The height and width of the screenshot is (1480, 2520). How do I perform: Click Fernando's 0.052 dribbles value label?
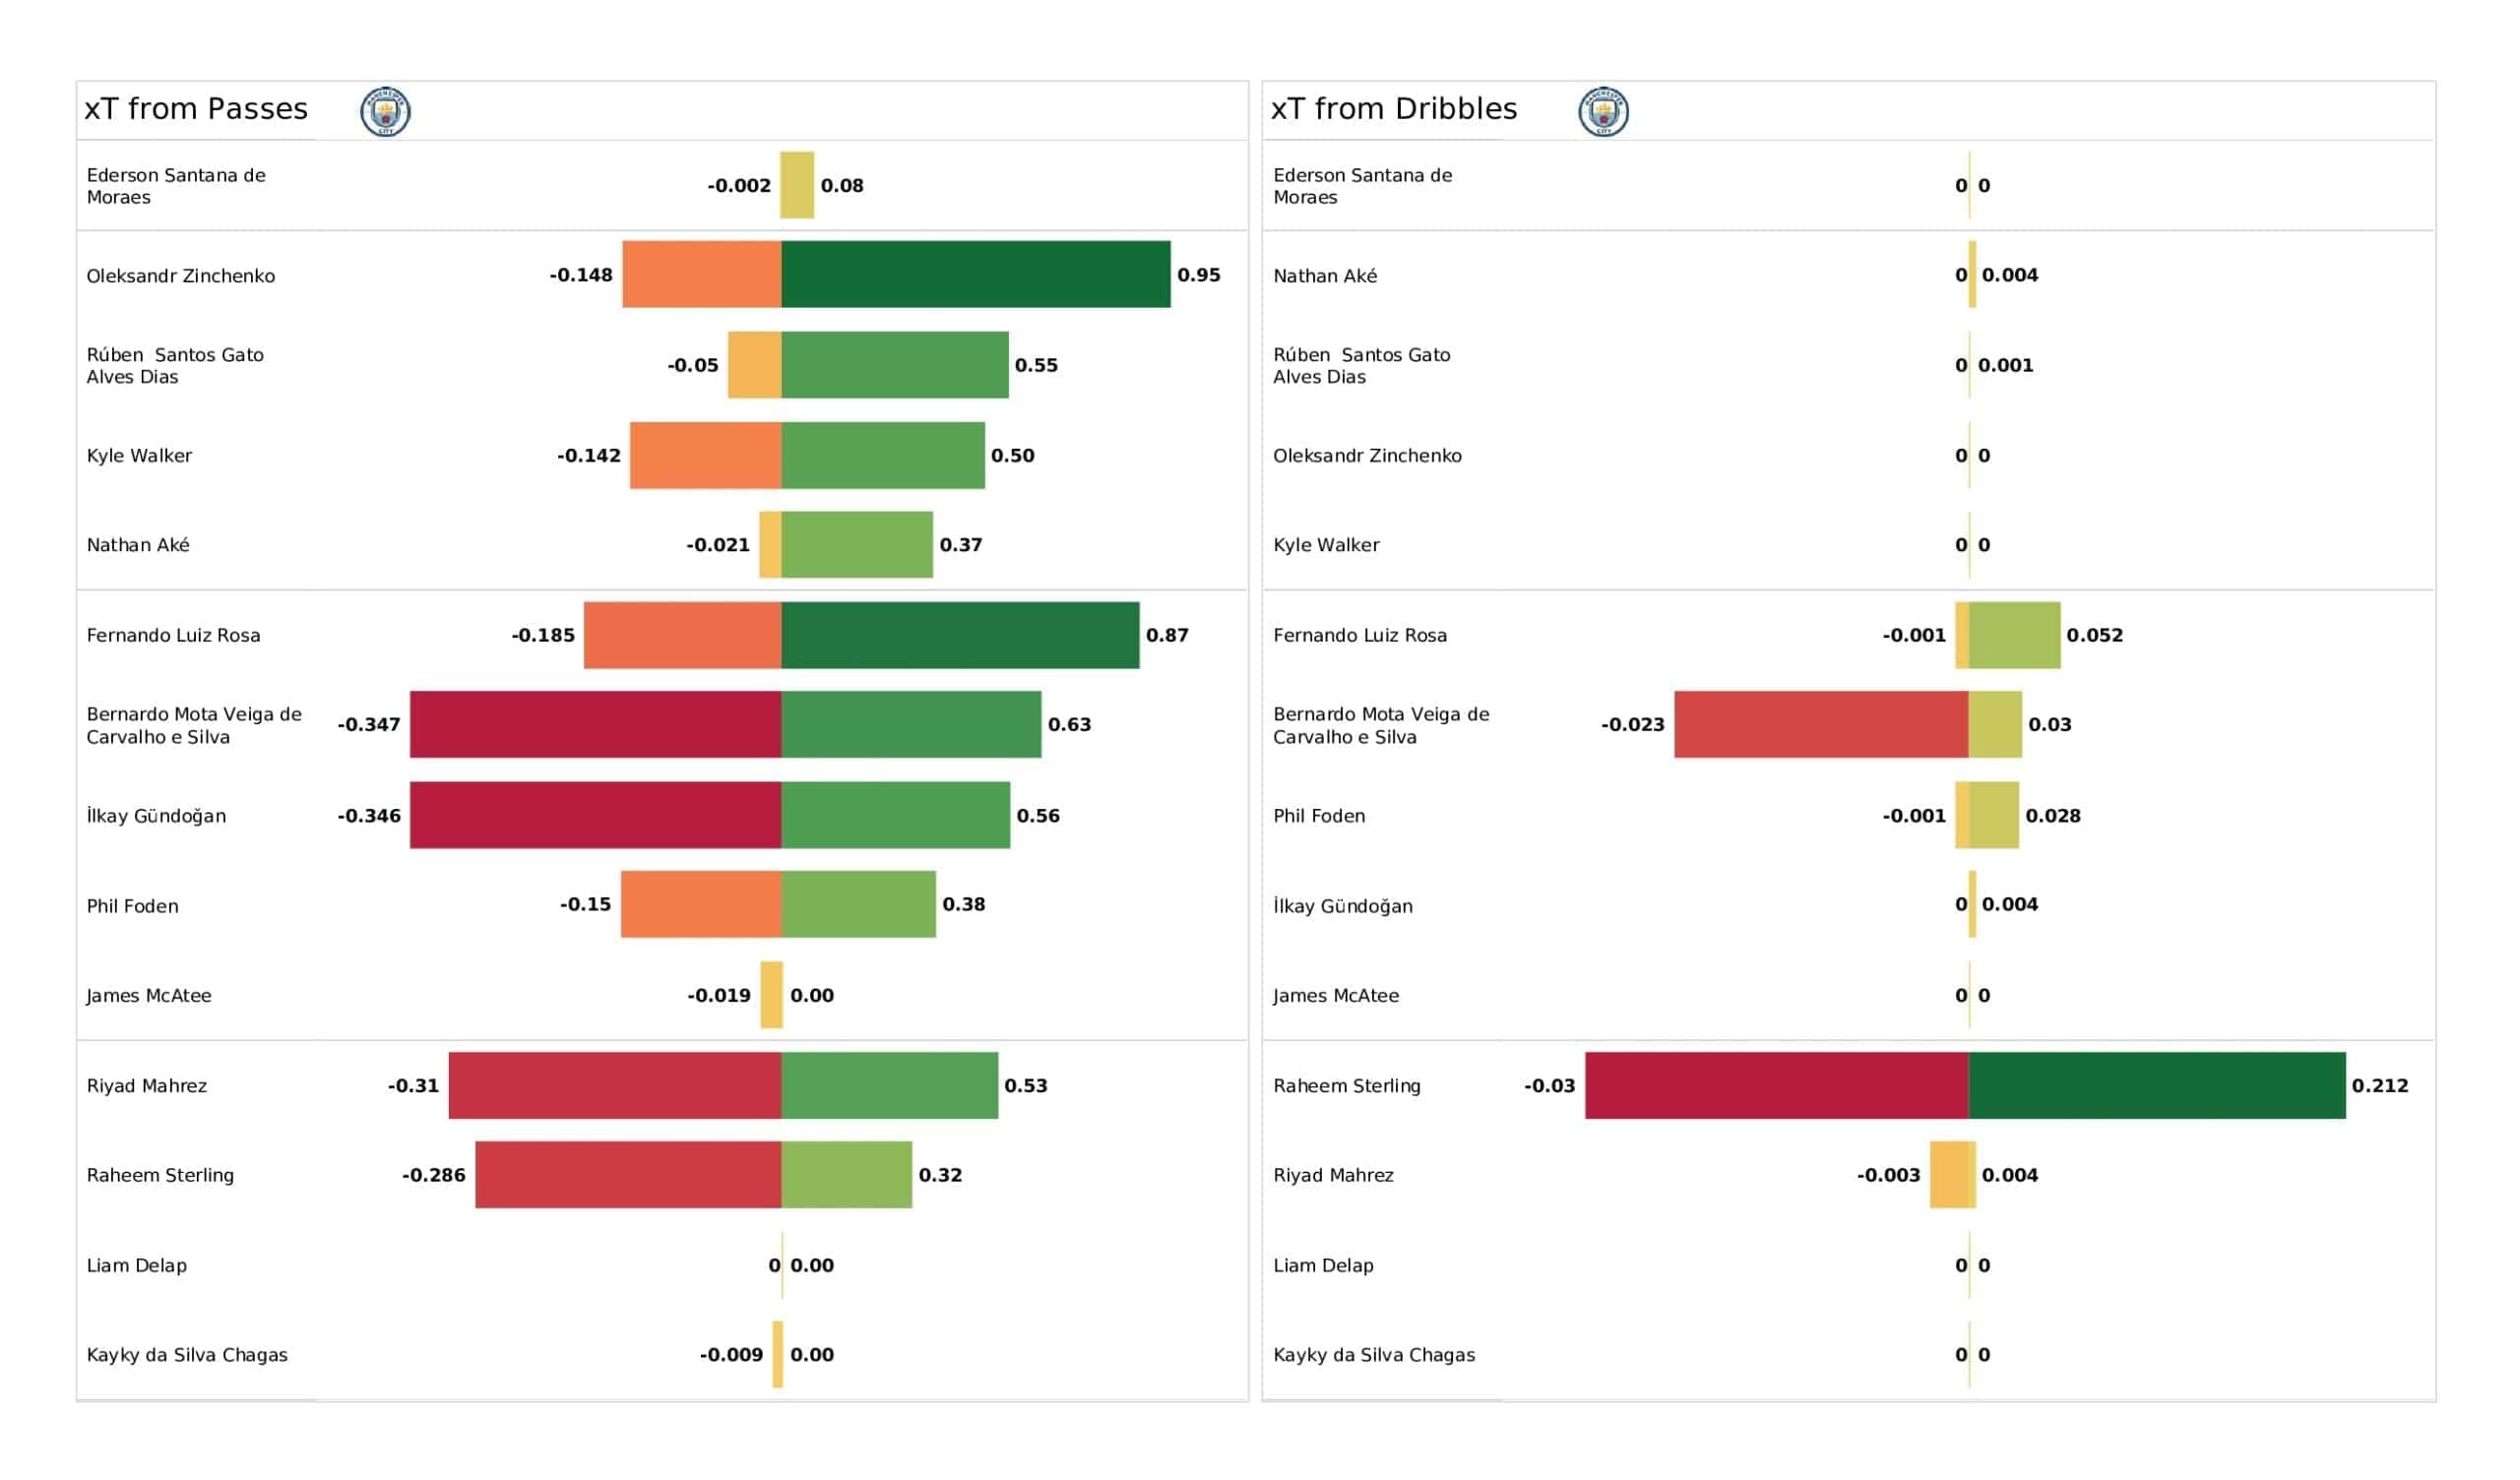click(2094, 635)
